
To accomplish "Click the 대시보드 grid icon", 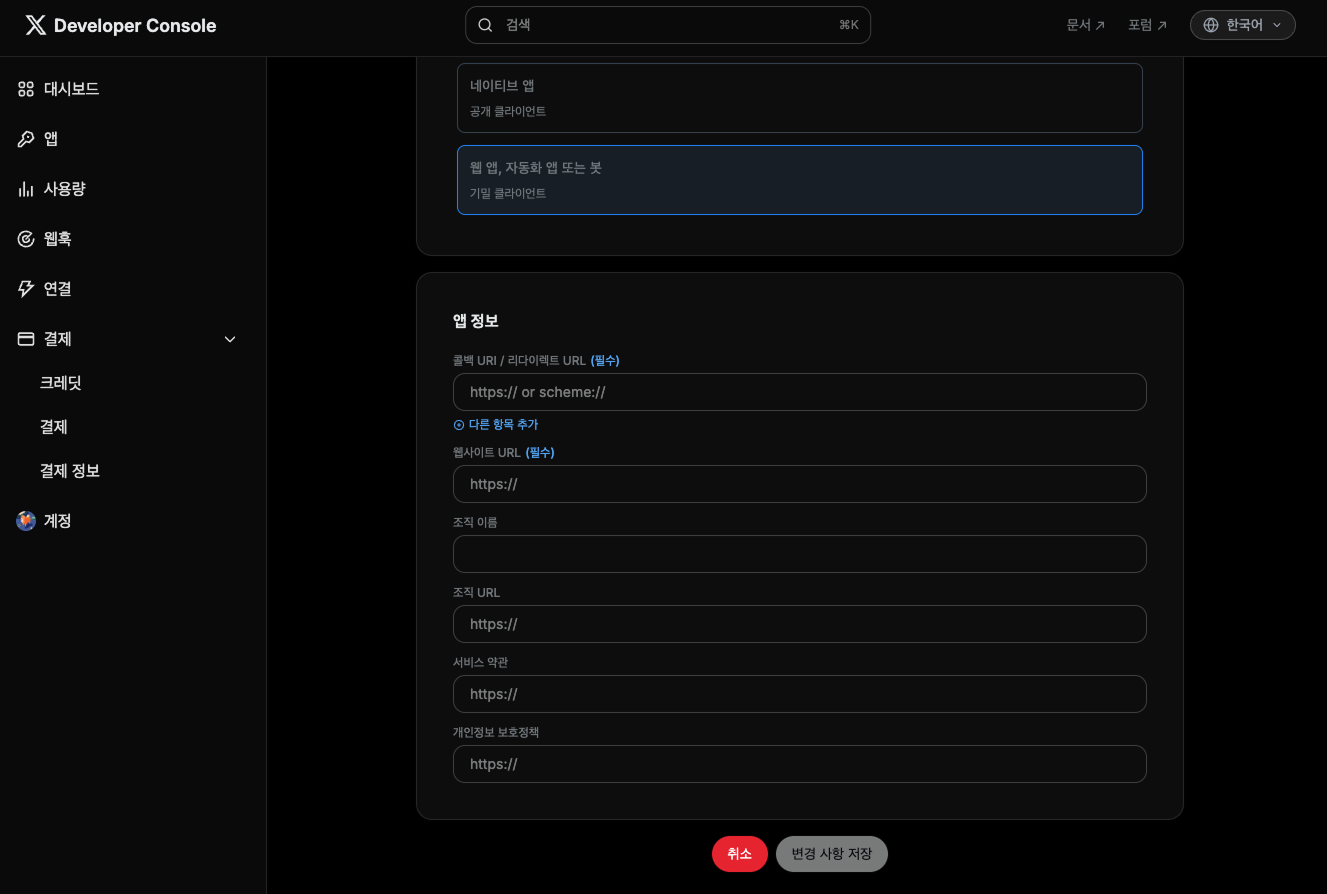I will tap(26, 89).
